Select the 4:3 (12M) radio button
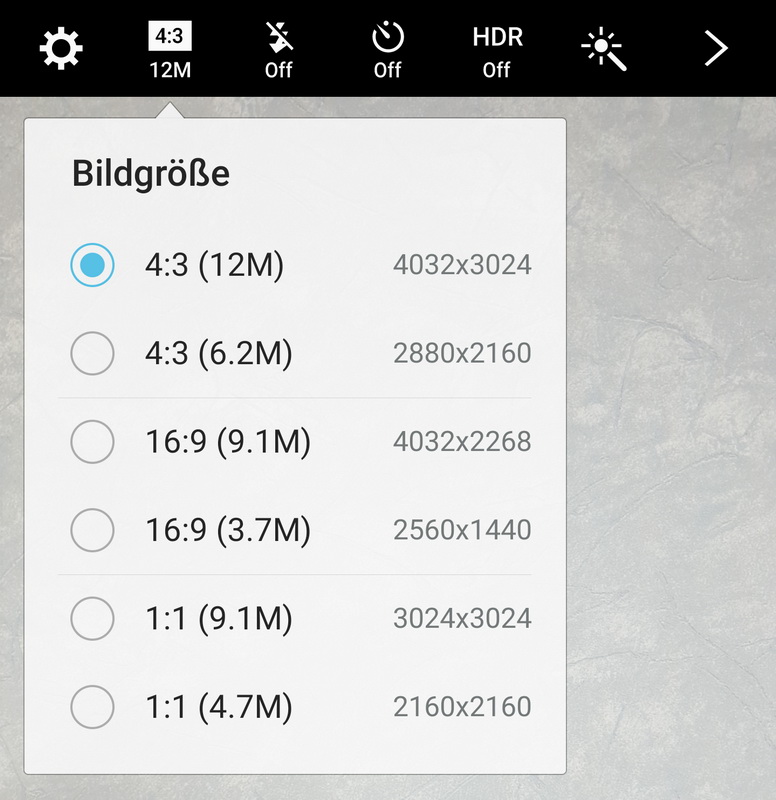Screen dimensions: 776x800 92,265
